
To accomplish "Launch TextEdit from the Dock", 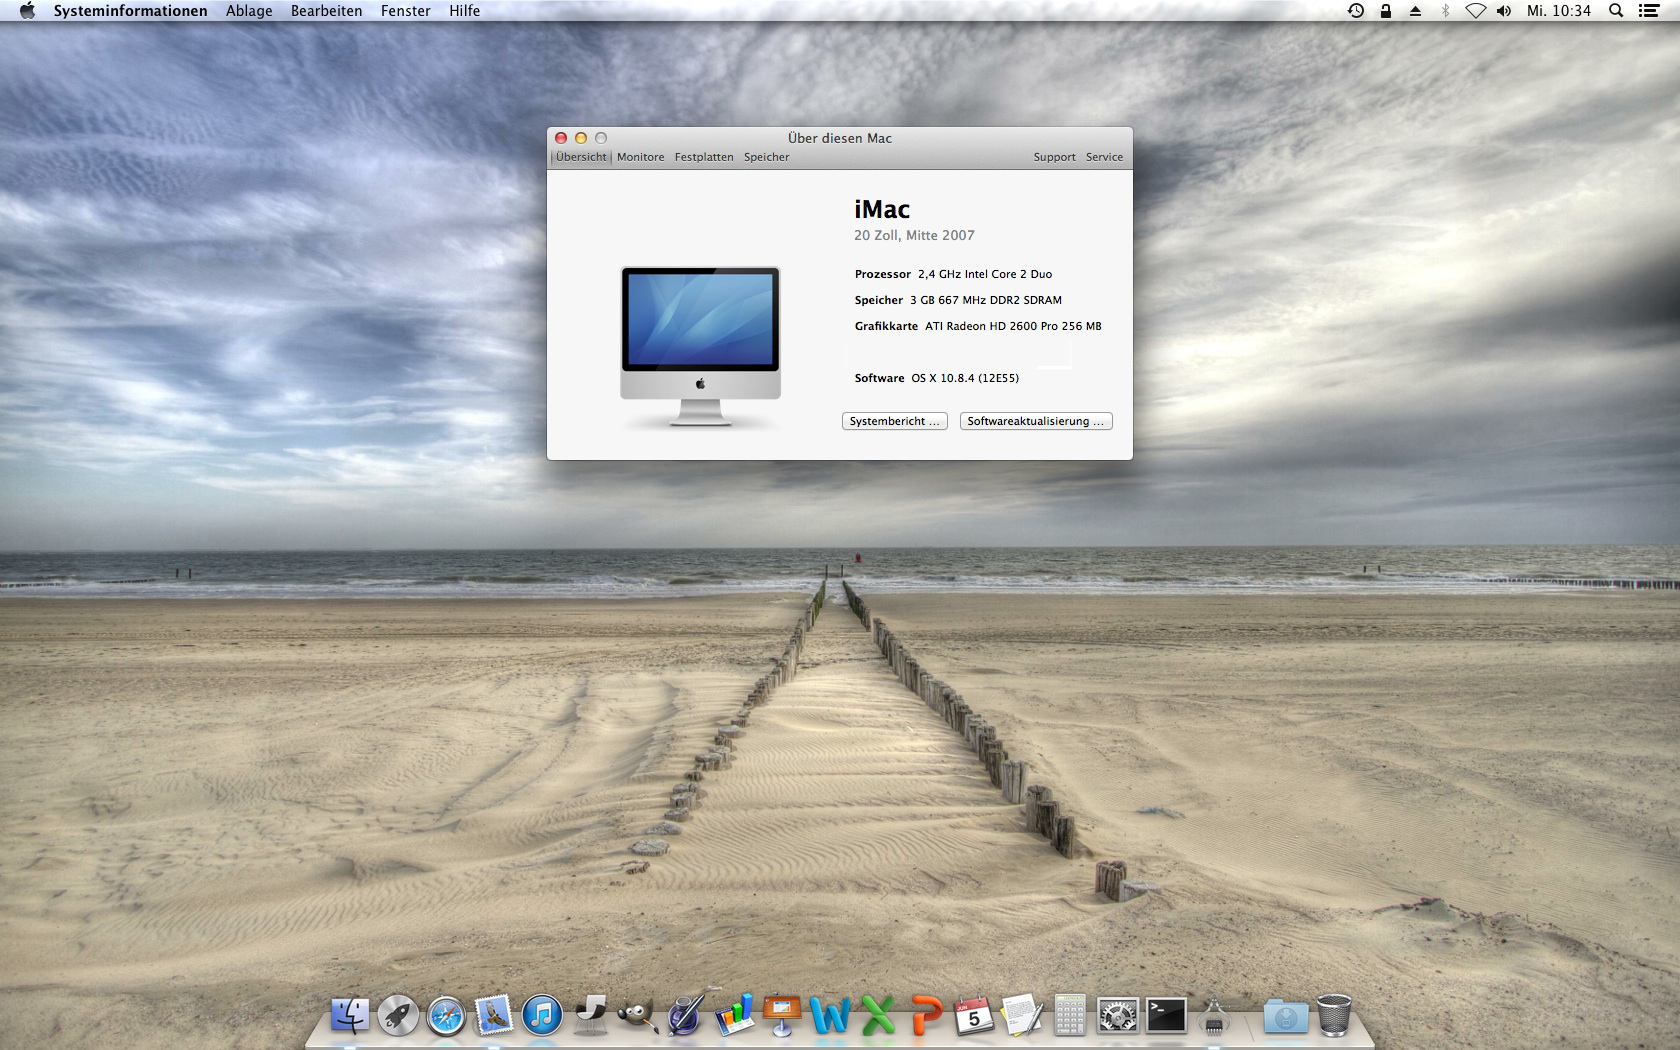I will click(1022, 1016).
